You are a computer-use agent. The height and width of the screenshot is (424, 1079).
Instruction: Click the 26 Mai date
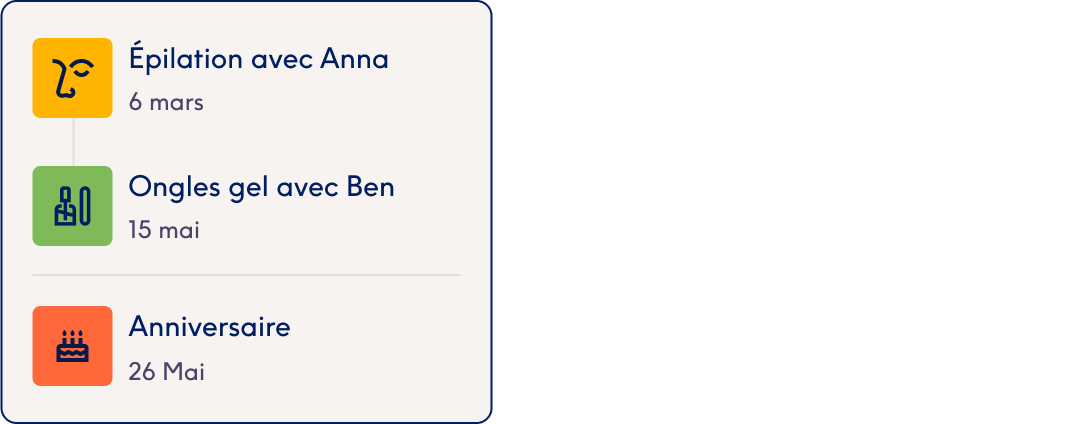(166, 372)
